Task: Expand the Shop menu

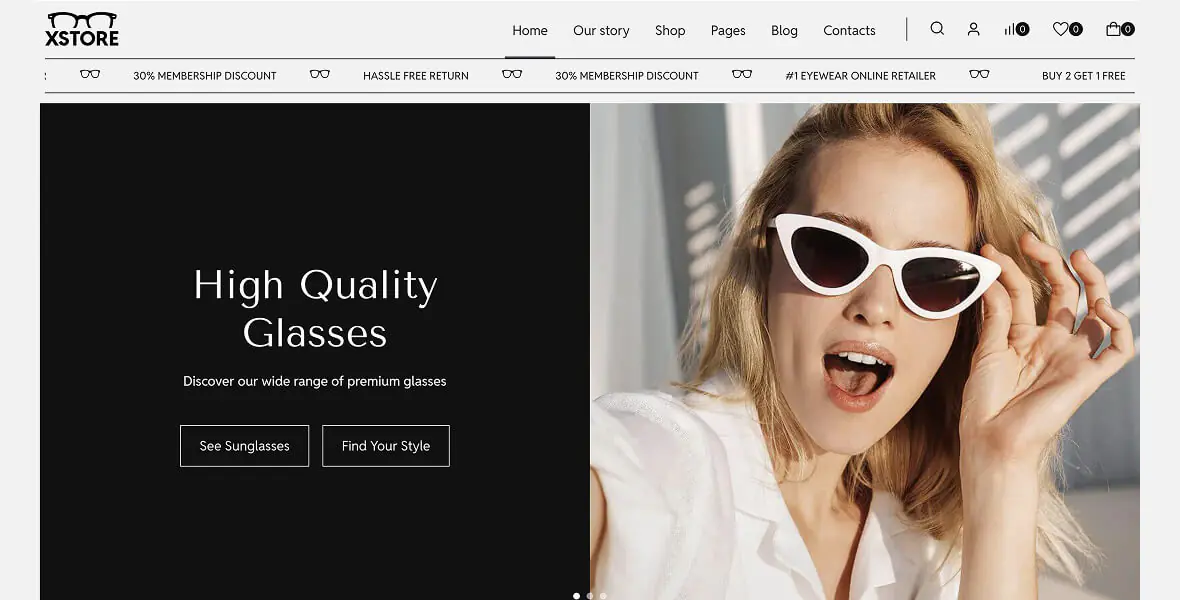Action: [x=670, y=30]
